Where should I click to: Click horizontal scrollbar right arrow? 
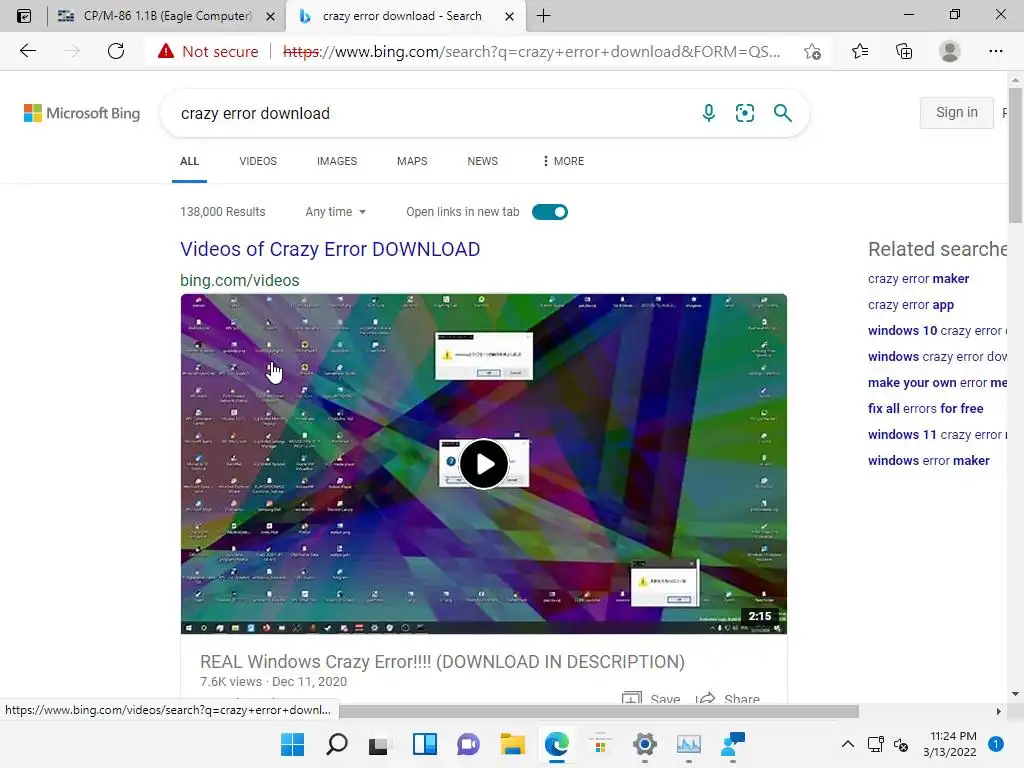(x=998, y=711)
